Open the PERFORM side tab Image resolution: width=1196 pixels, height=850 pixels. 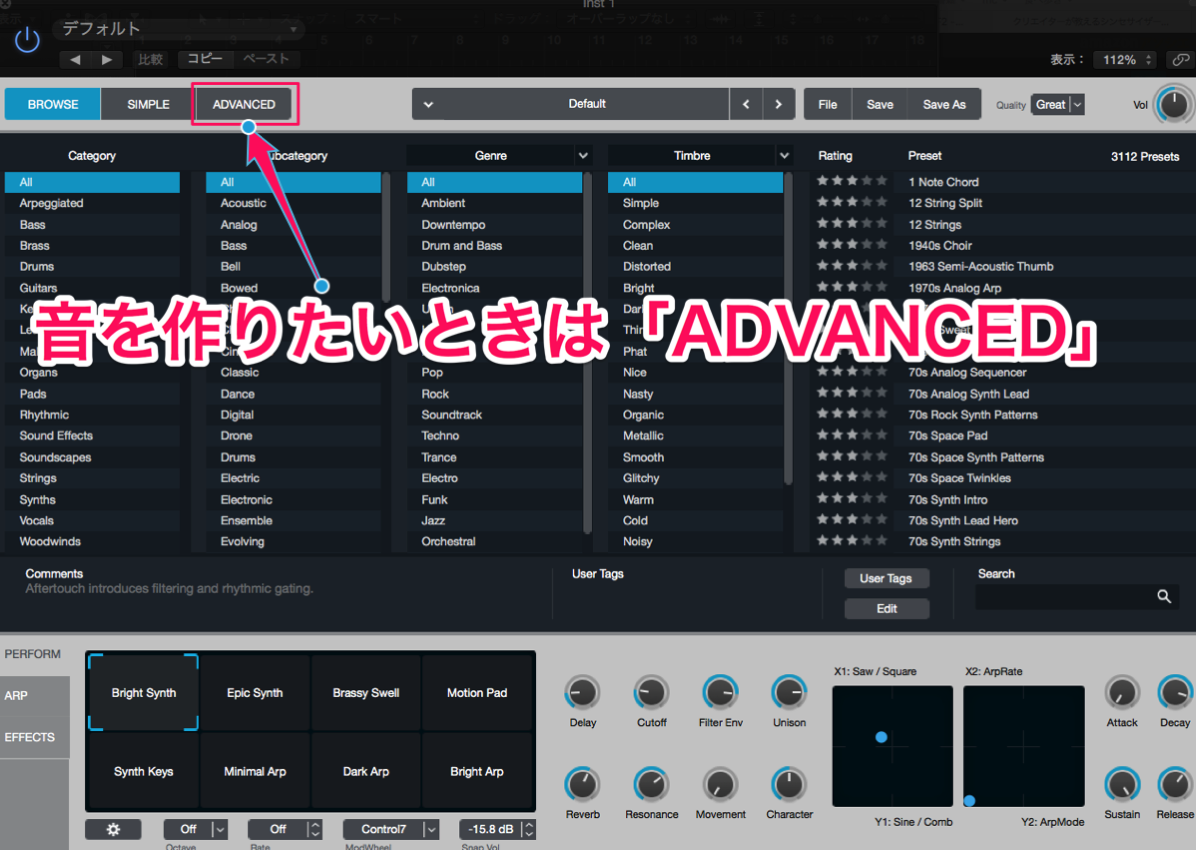tap(33, 654)
